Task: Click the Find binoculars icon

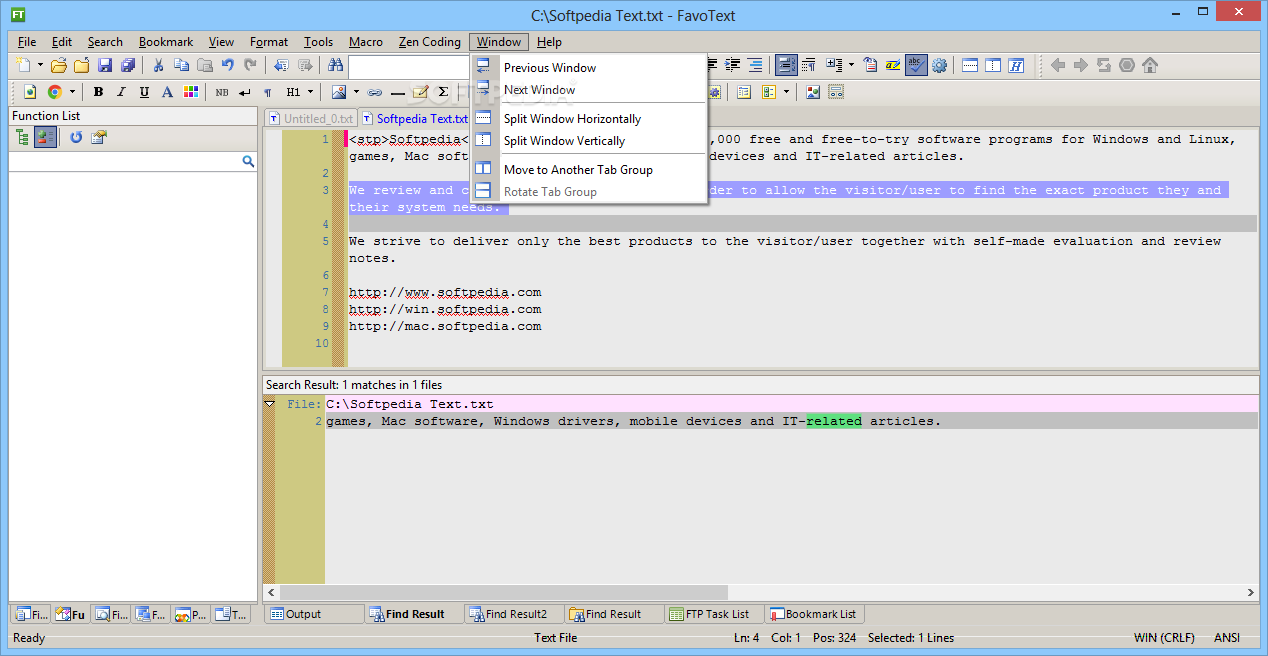Action: 336,65
